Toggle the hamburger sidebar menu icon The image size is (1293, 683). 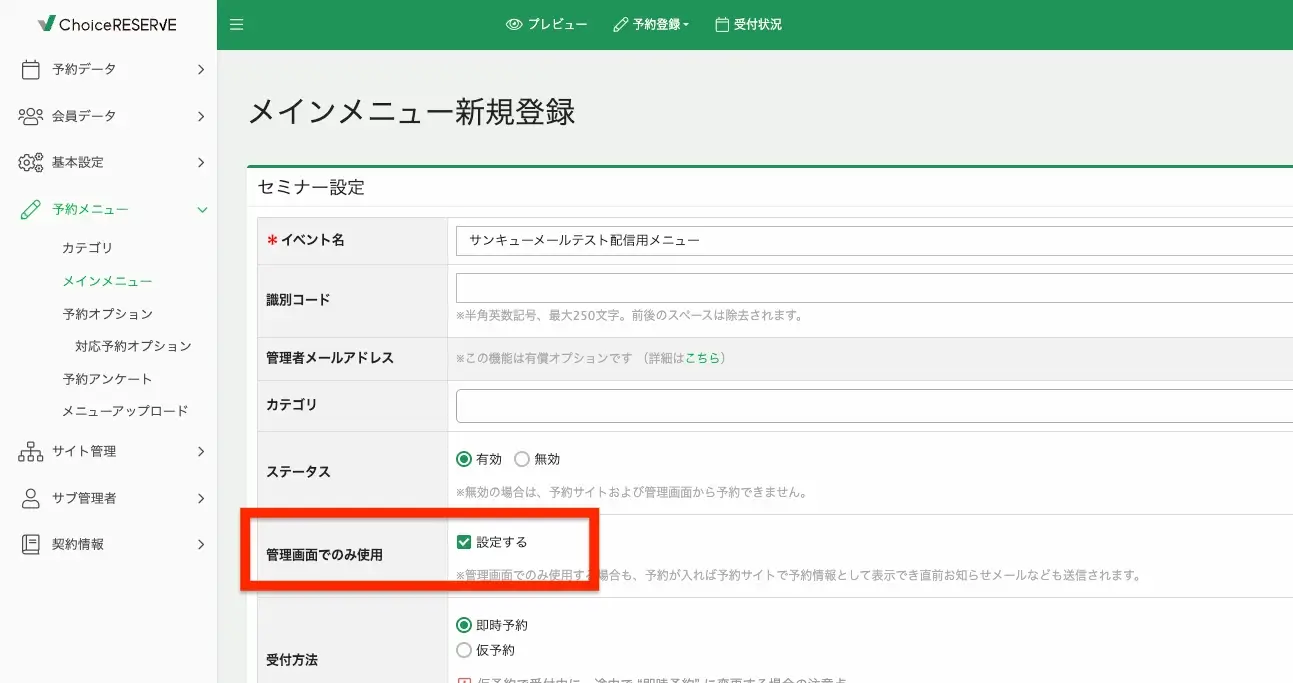237,25
